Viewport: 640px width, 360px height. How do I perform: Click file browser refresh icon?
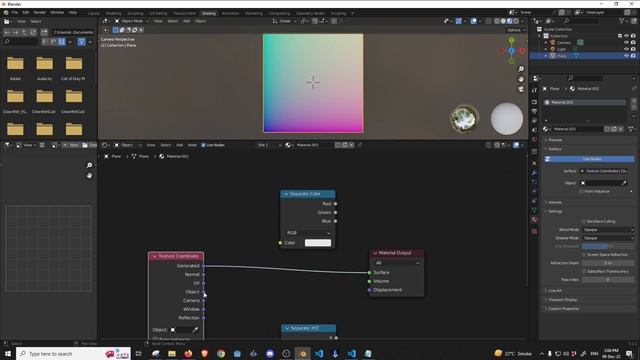33,32
